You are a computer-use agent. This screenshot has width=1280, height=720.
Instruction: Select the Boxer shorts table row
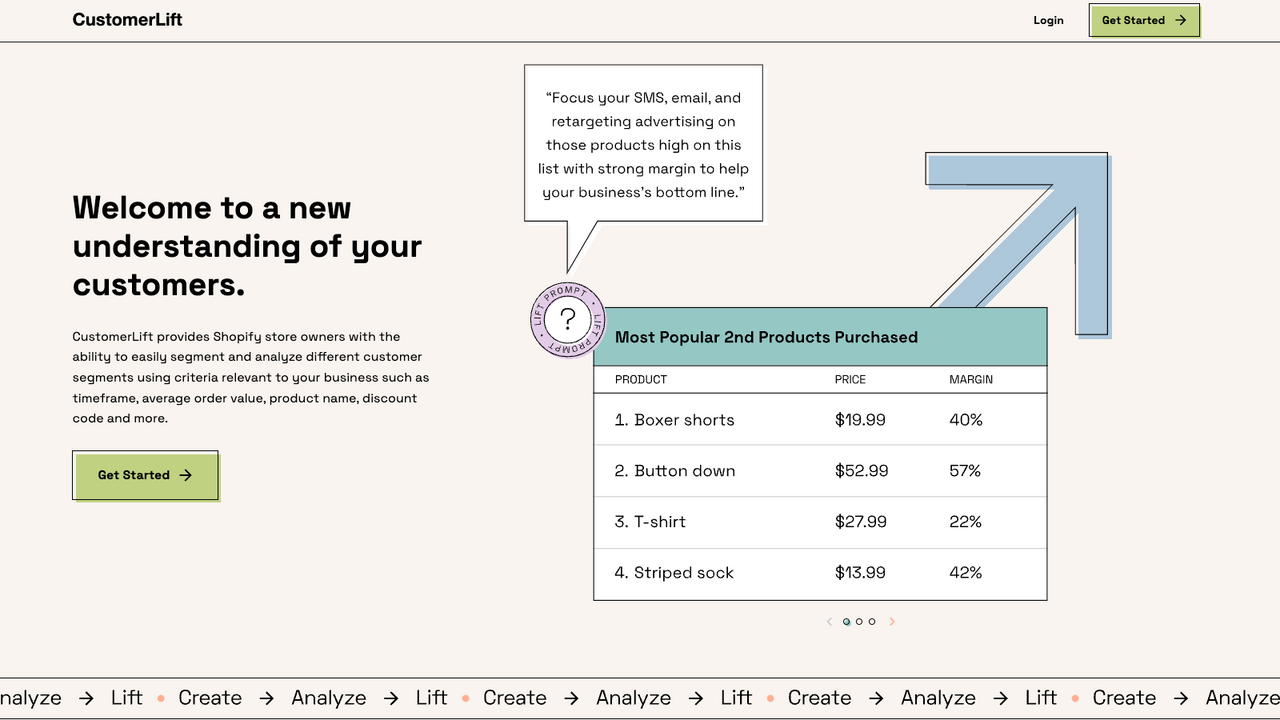820,420
